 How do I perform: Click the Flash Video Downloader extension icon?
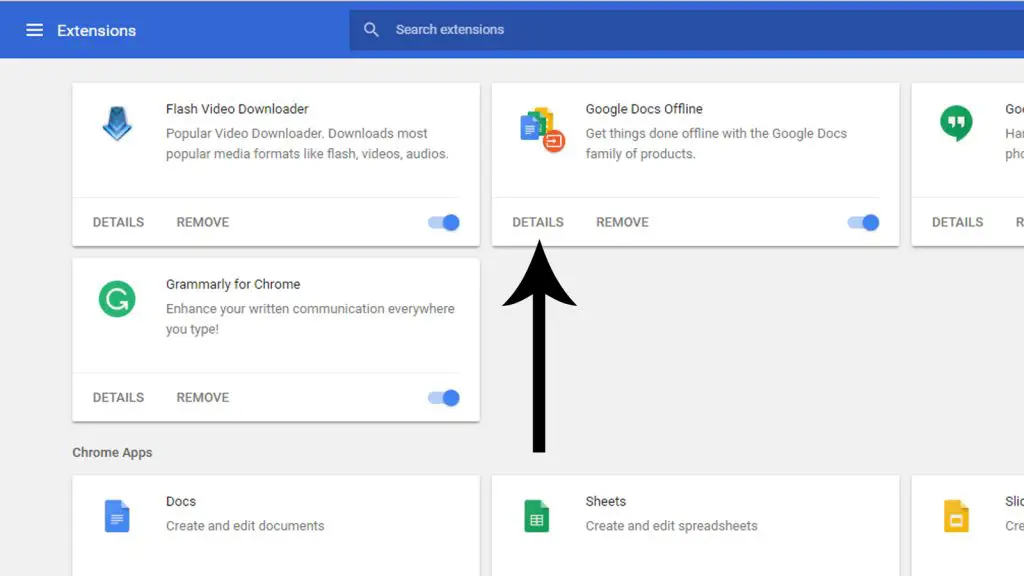coord(117,125)
